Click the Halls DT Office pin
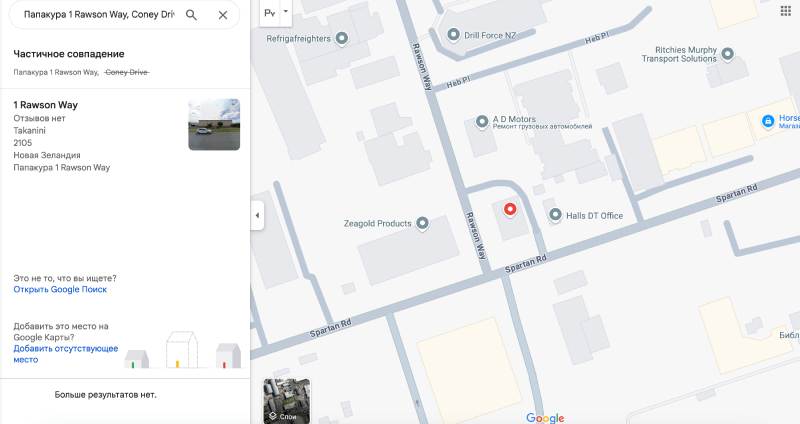The width and height of the screenshot is (800, 424). (556, 215)
